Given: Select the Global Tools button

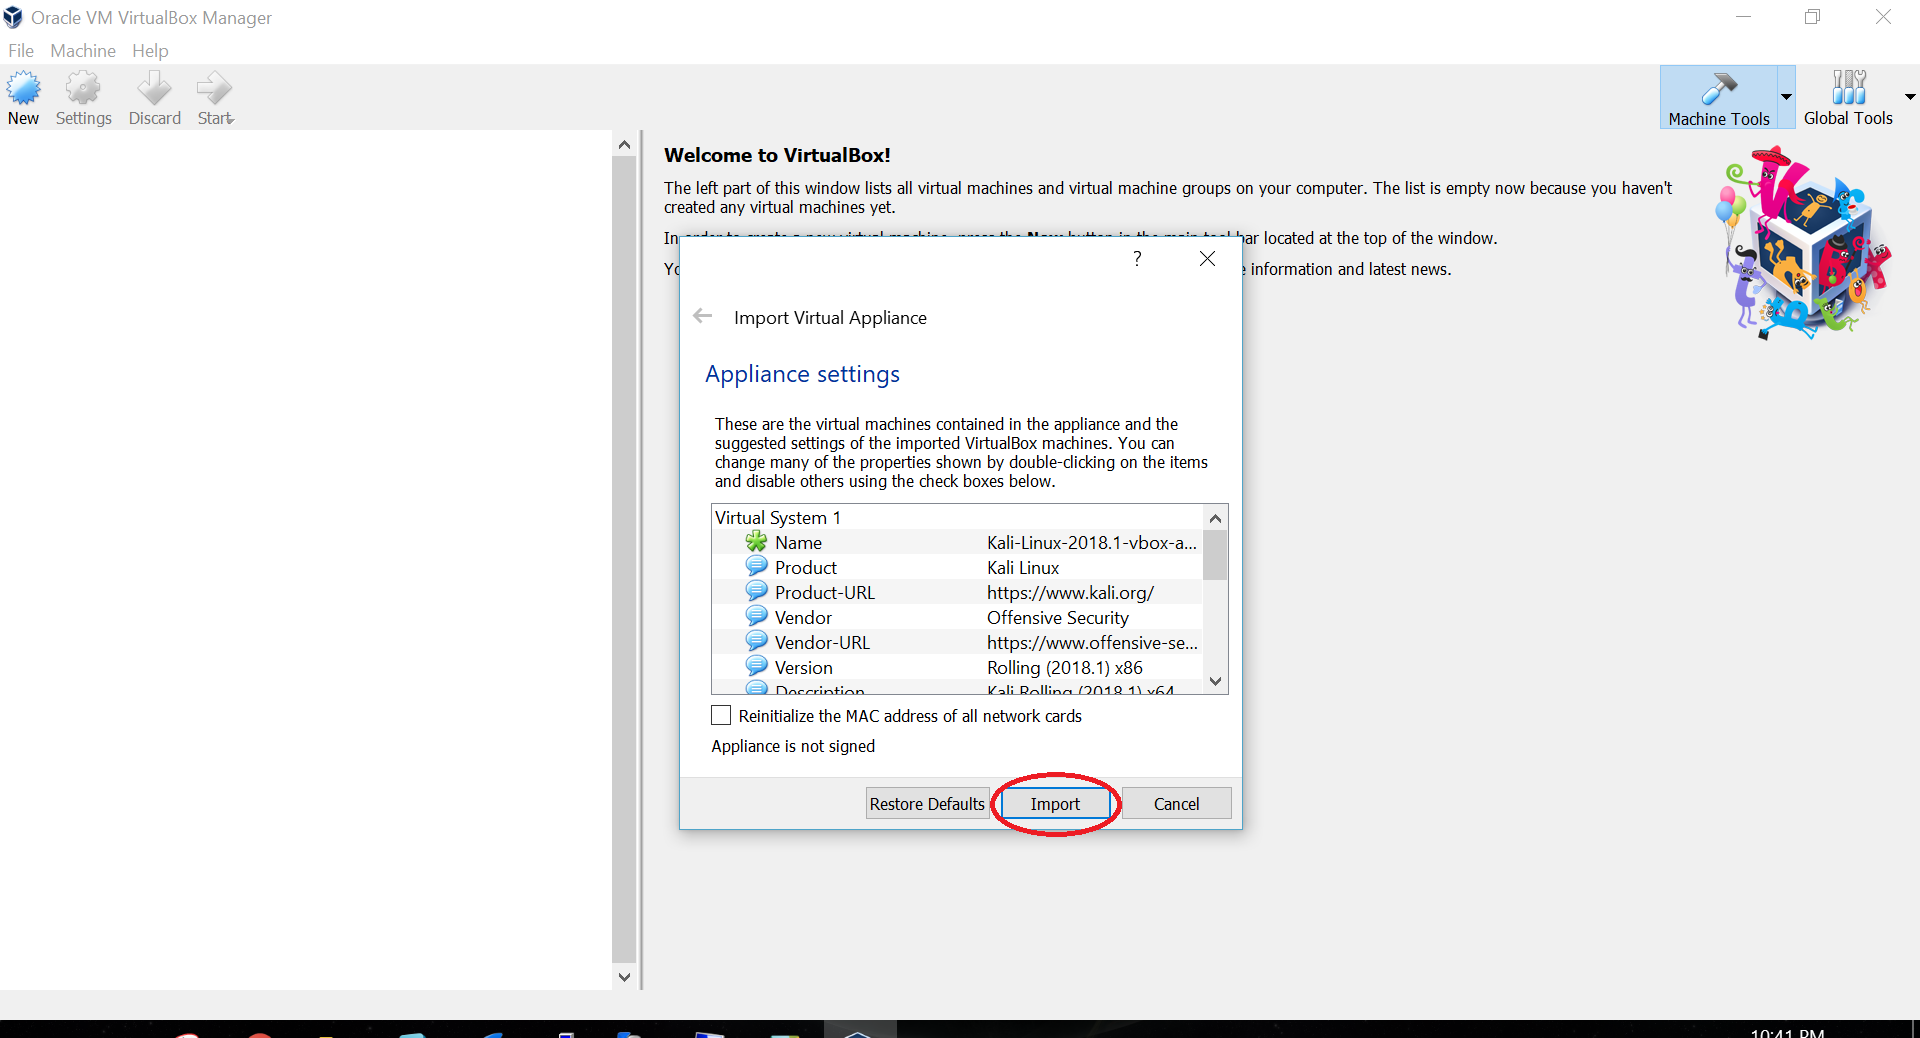Looking at the screenshot, I should [1847, 98].
